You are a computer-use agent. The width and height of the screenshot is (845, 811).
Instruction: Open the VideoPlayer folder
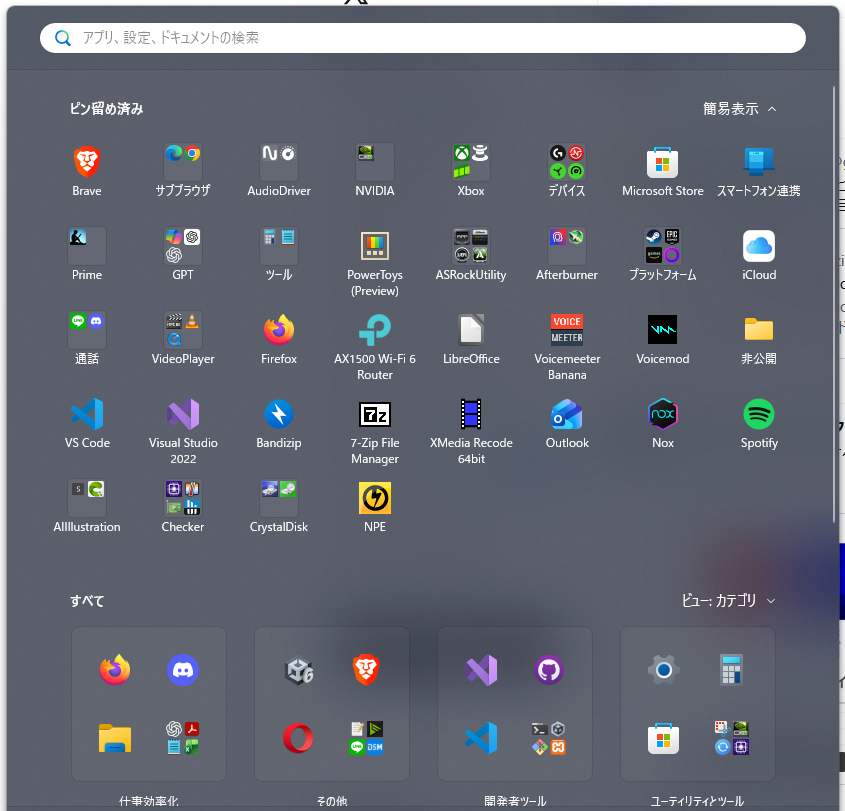coord(183,330)
